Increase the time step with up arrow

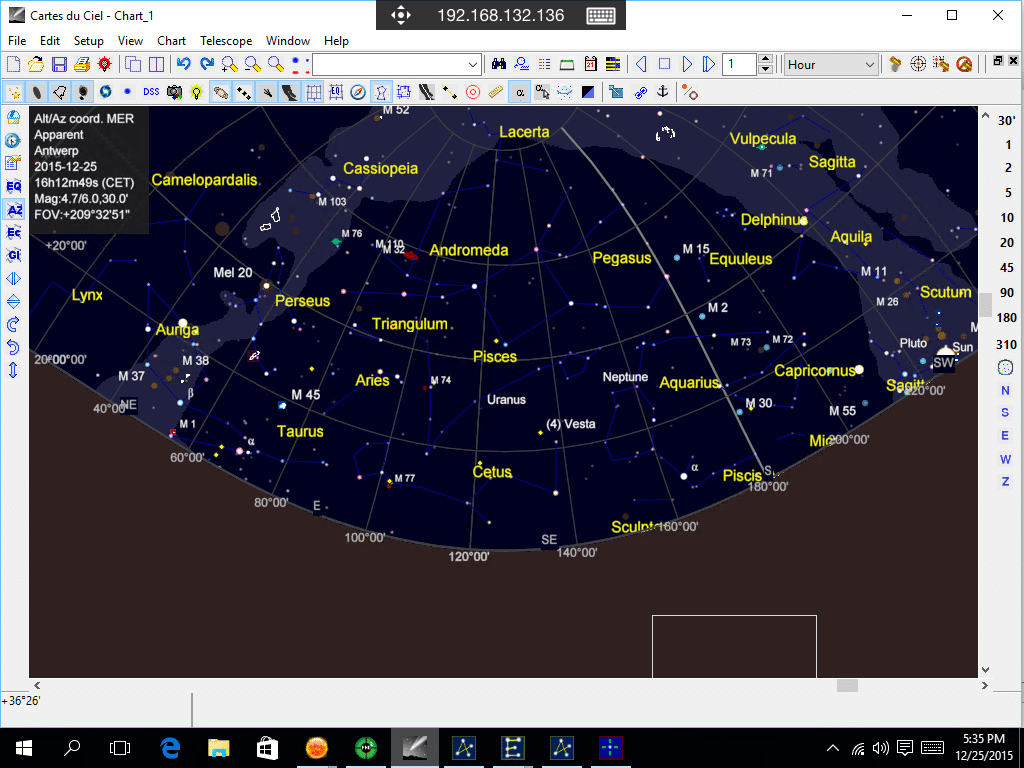[766, 59]
